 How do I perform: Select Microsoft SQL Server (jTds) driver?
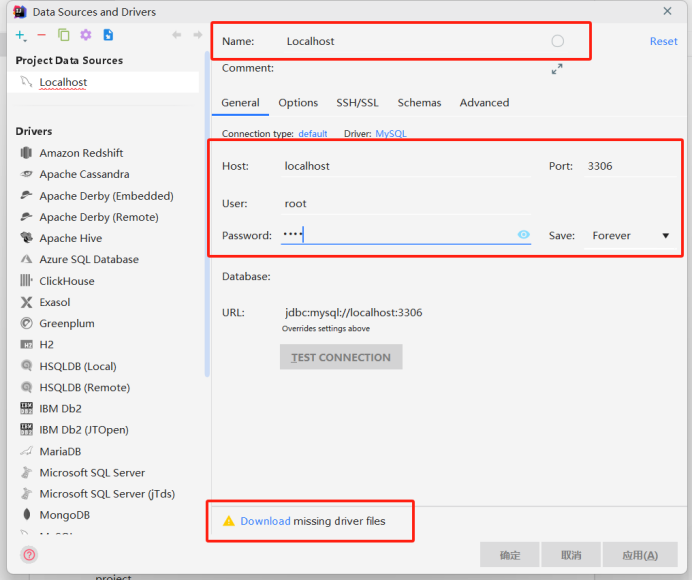coord(107,493)
